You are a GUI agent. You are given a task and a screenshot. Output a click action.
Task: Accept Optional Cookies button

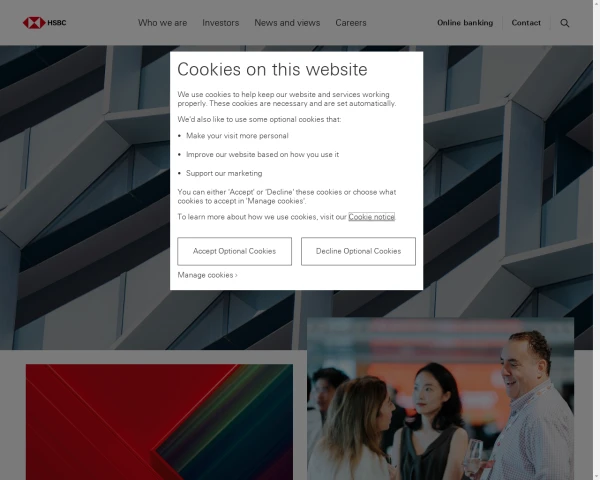[x=235, y=251]
